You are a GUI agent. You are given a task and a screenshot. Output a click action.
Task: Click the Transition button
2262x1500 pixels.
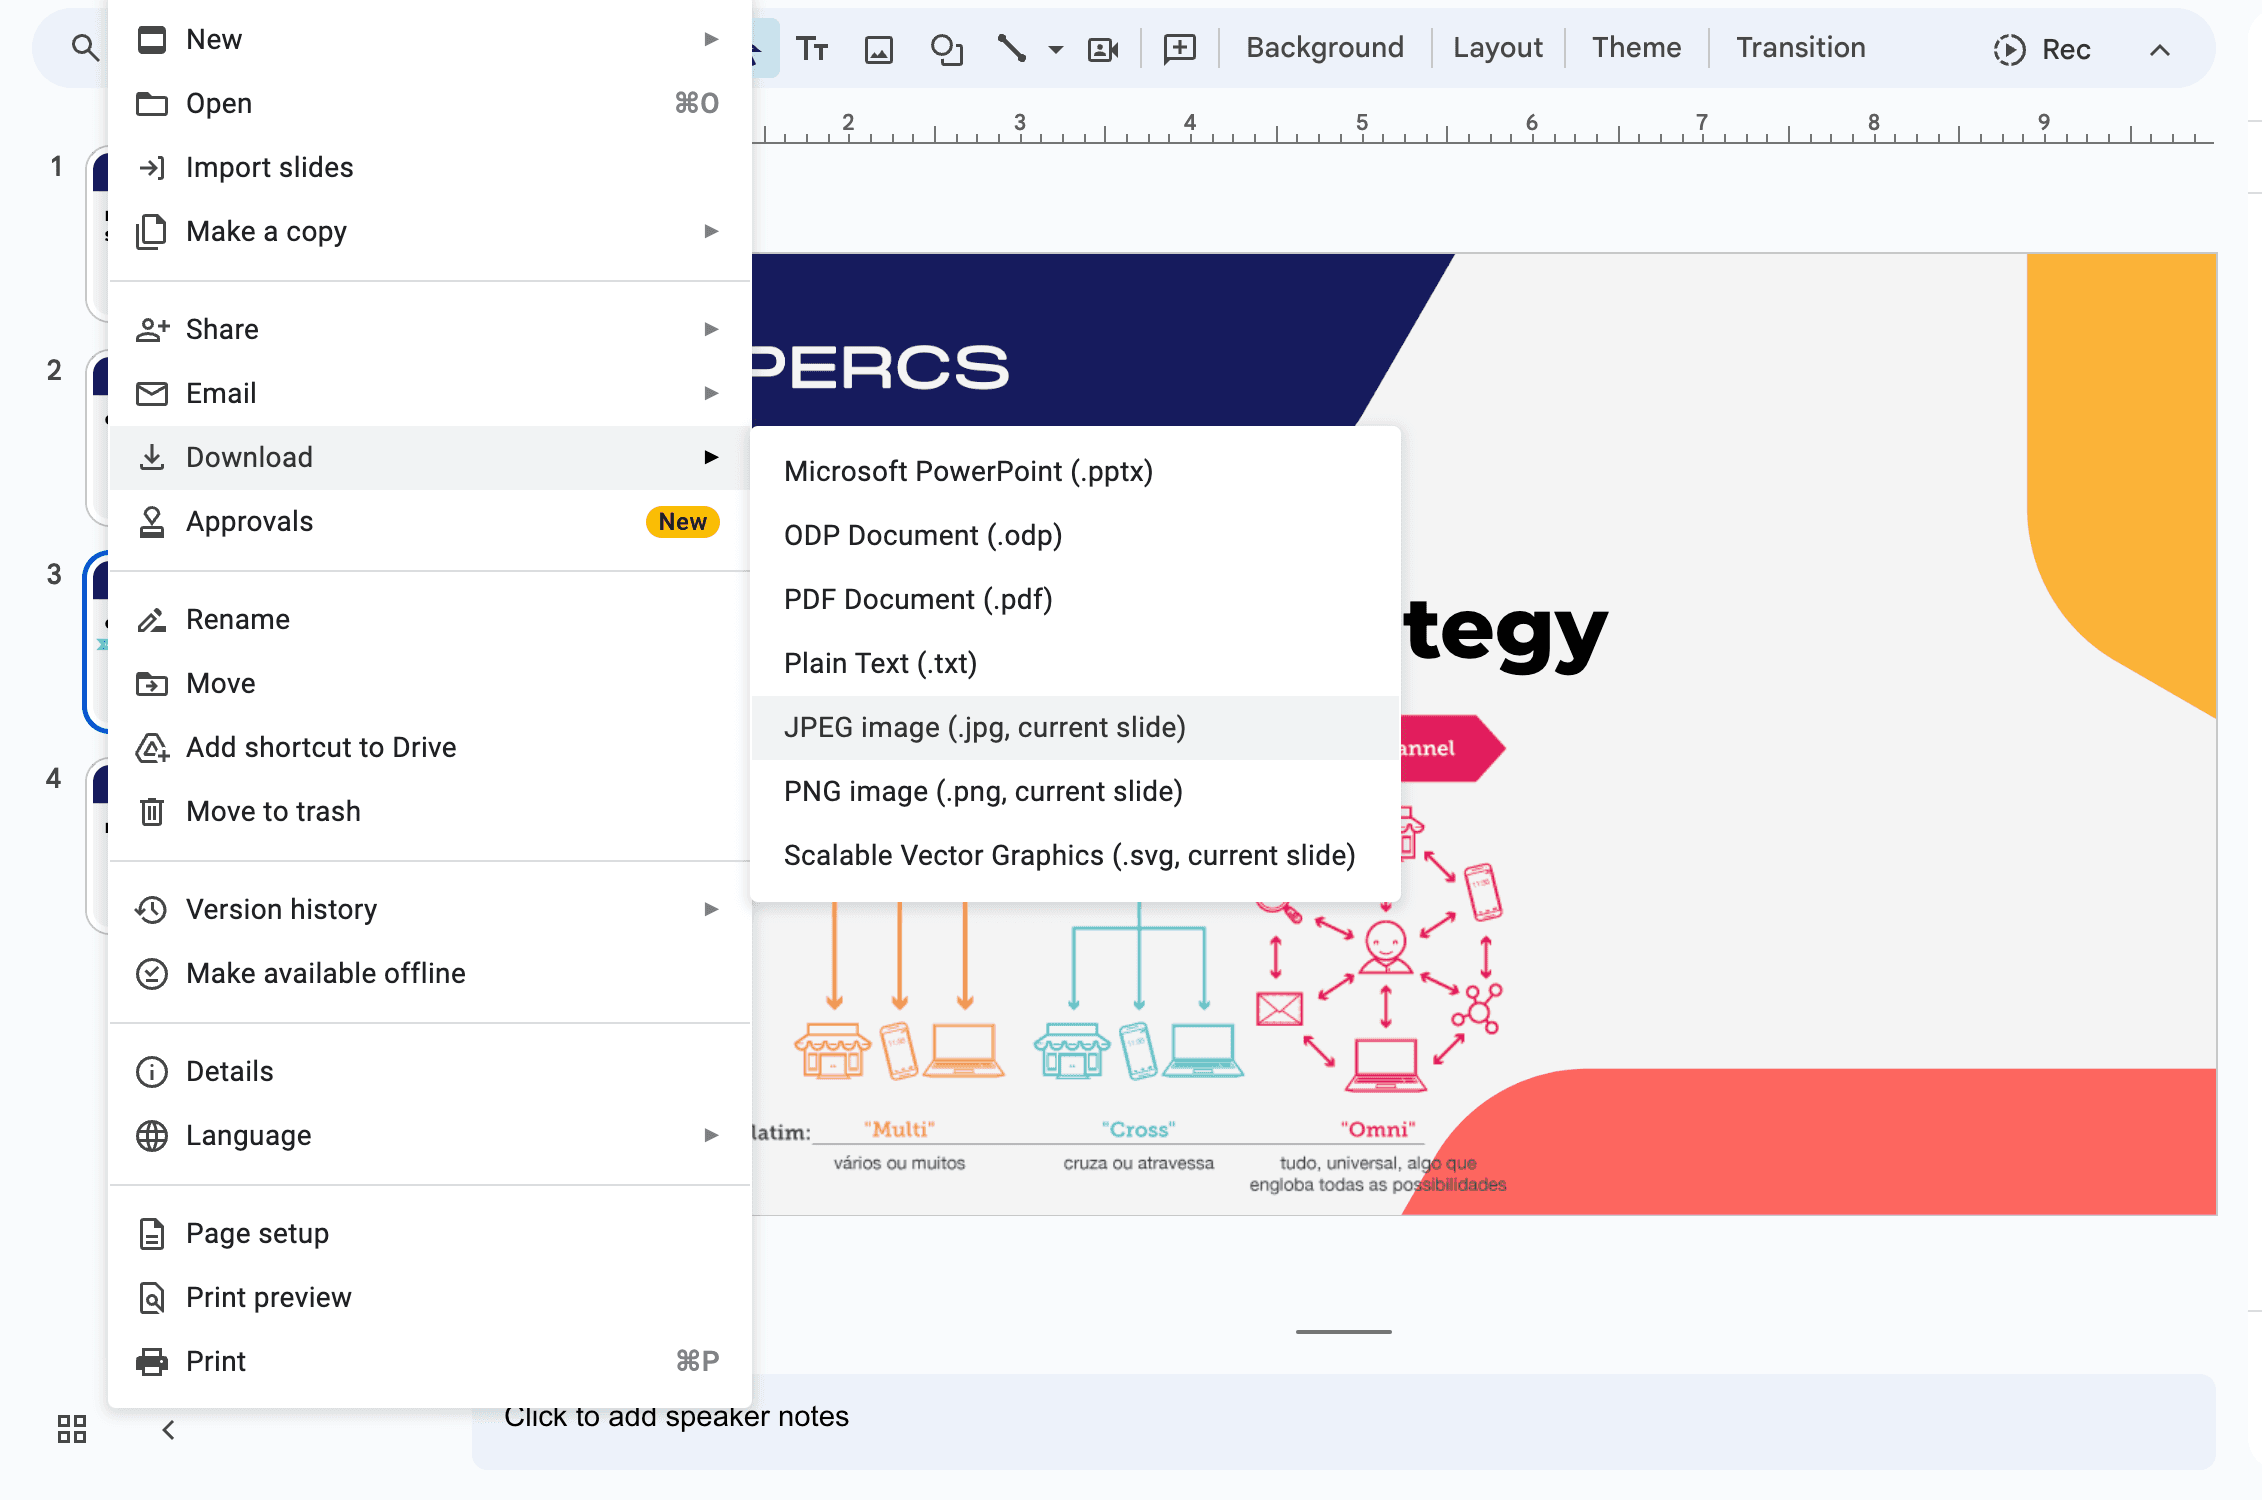(1800, 48)
